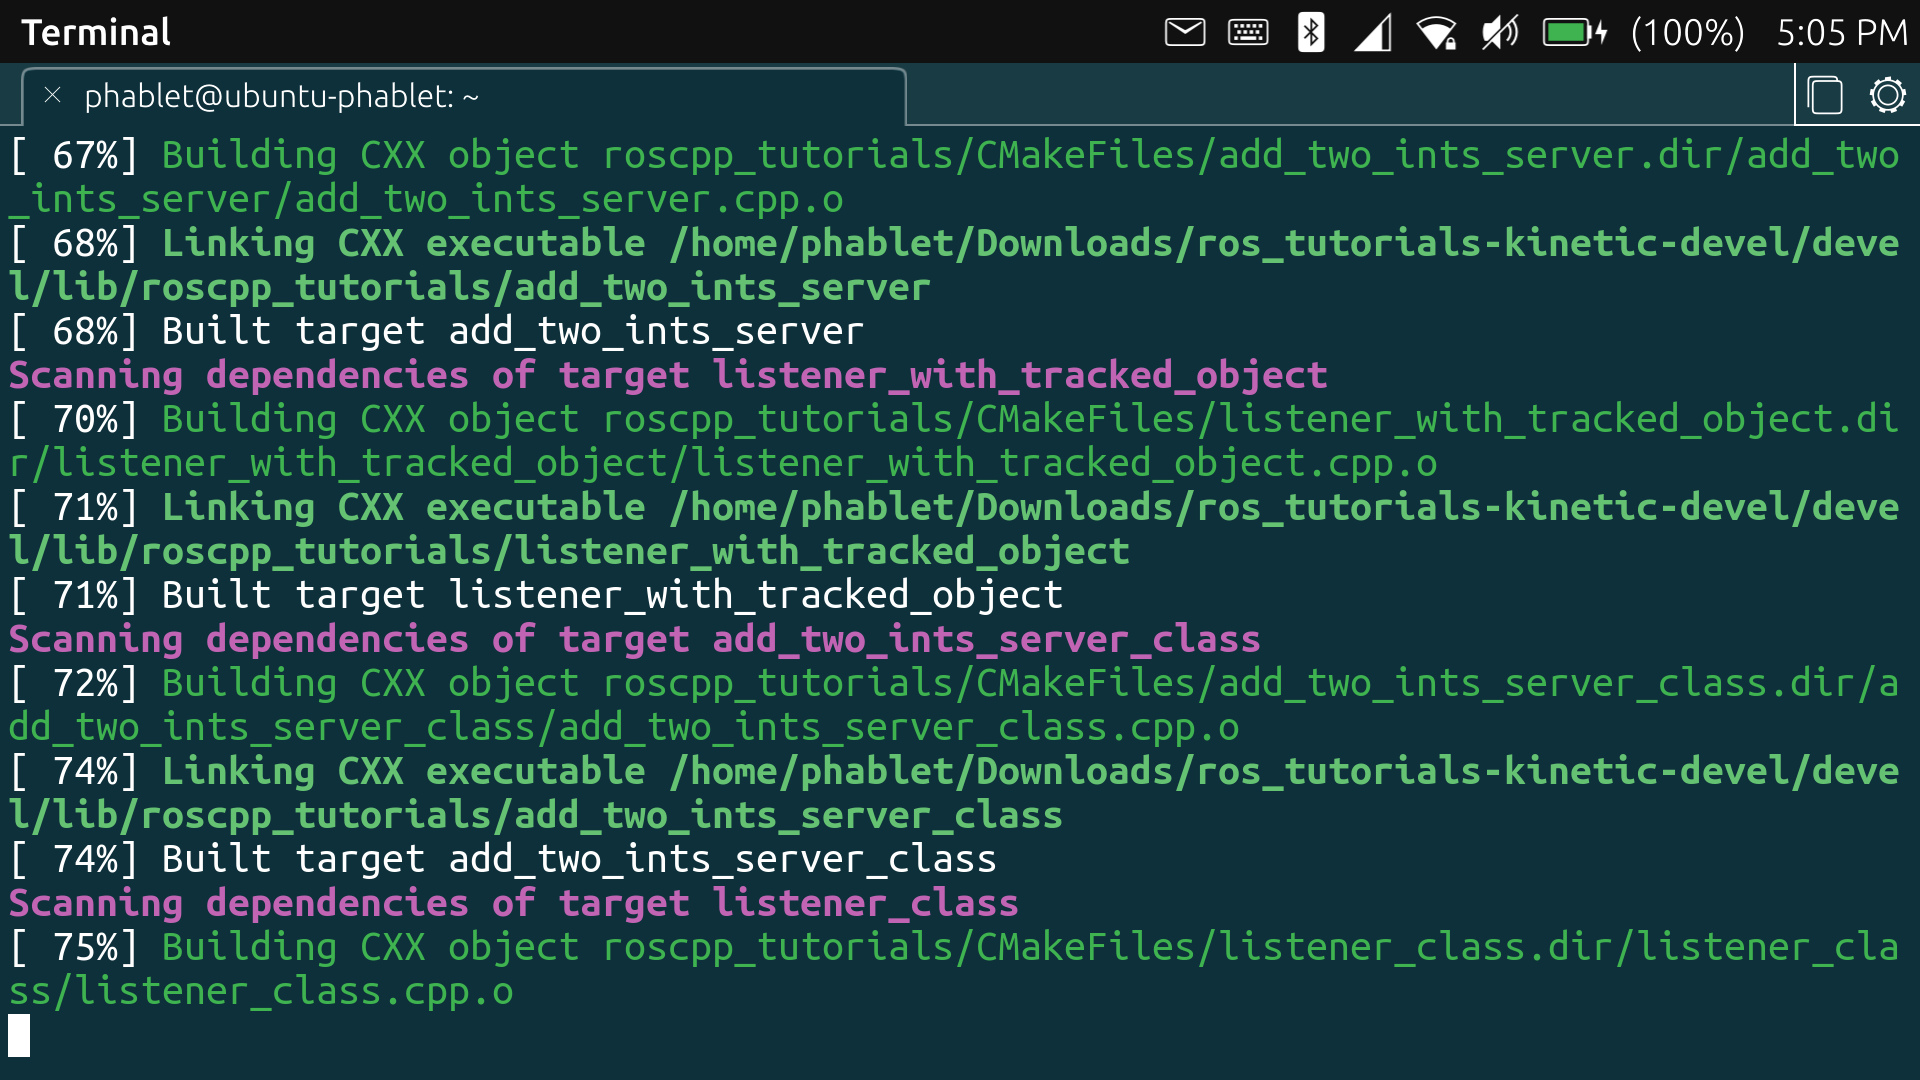Click the Wi-Fi network indicator

coord(1437,32)
